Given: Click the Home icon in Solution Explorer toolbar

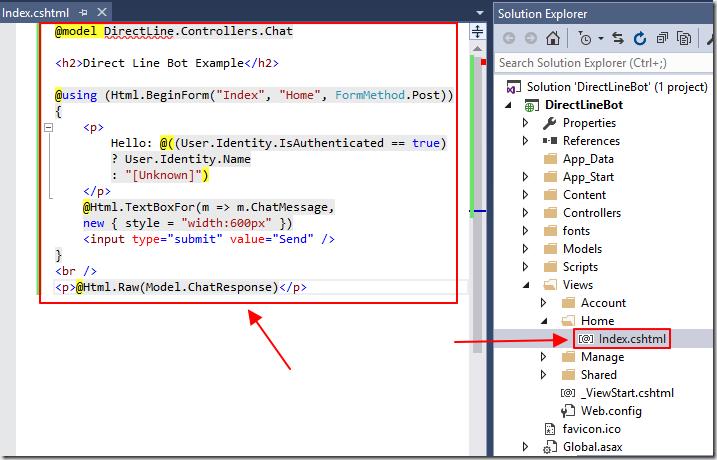Looking at the screenshot, I should [x=553, y=38].
